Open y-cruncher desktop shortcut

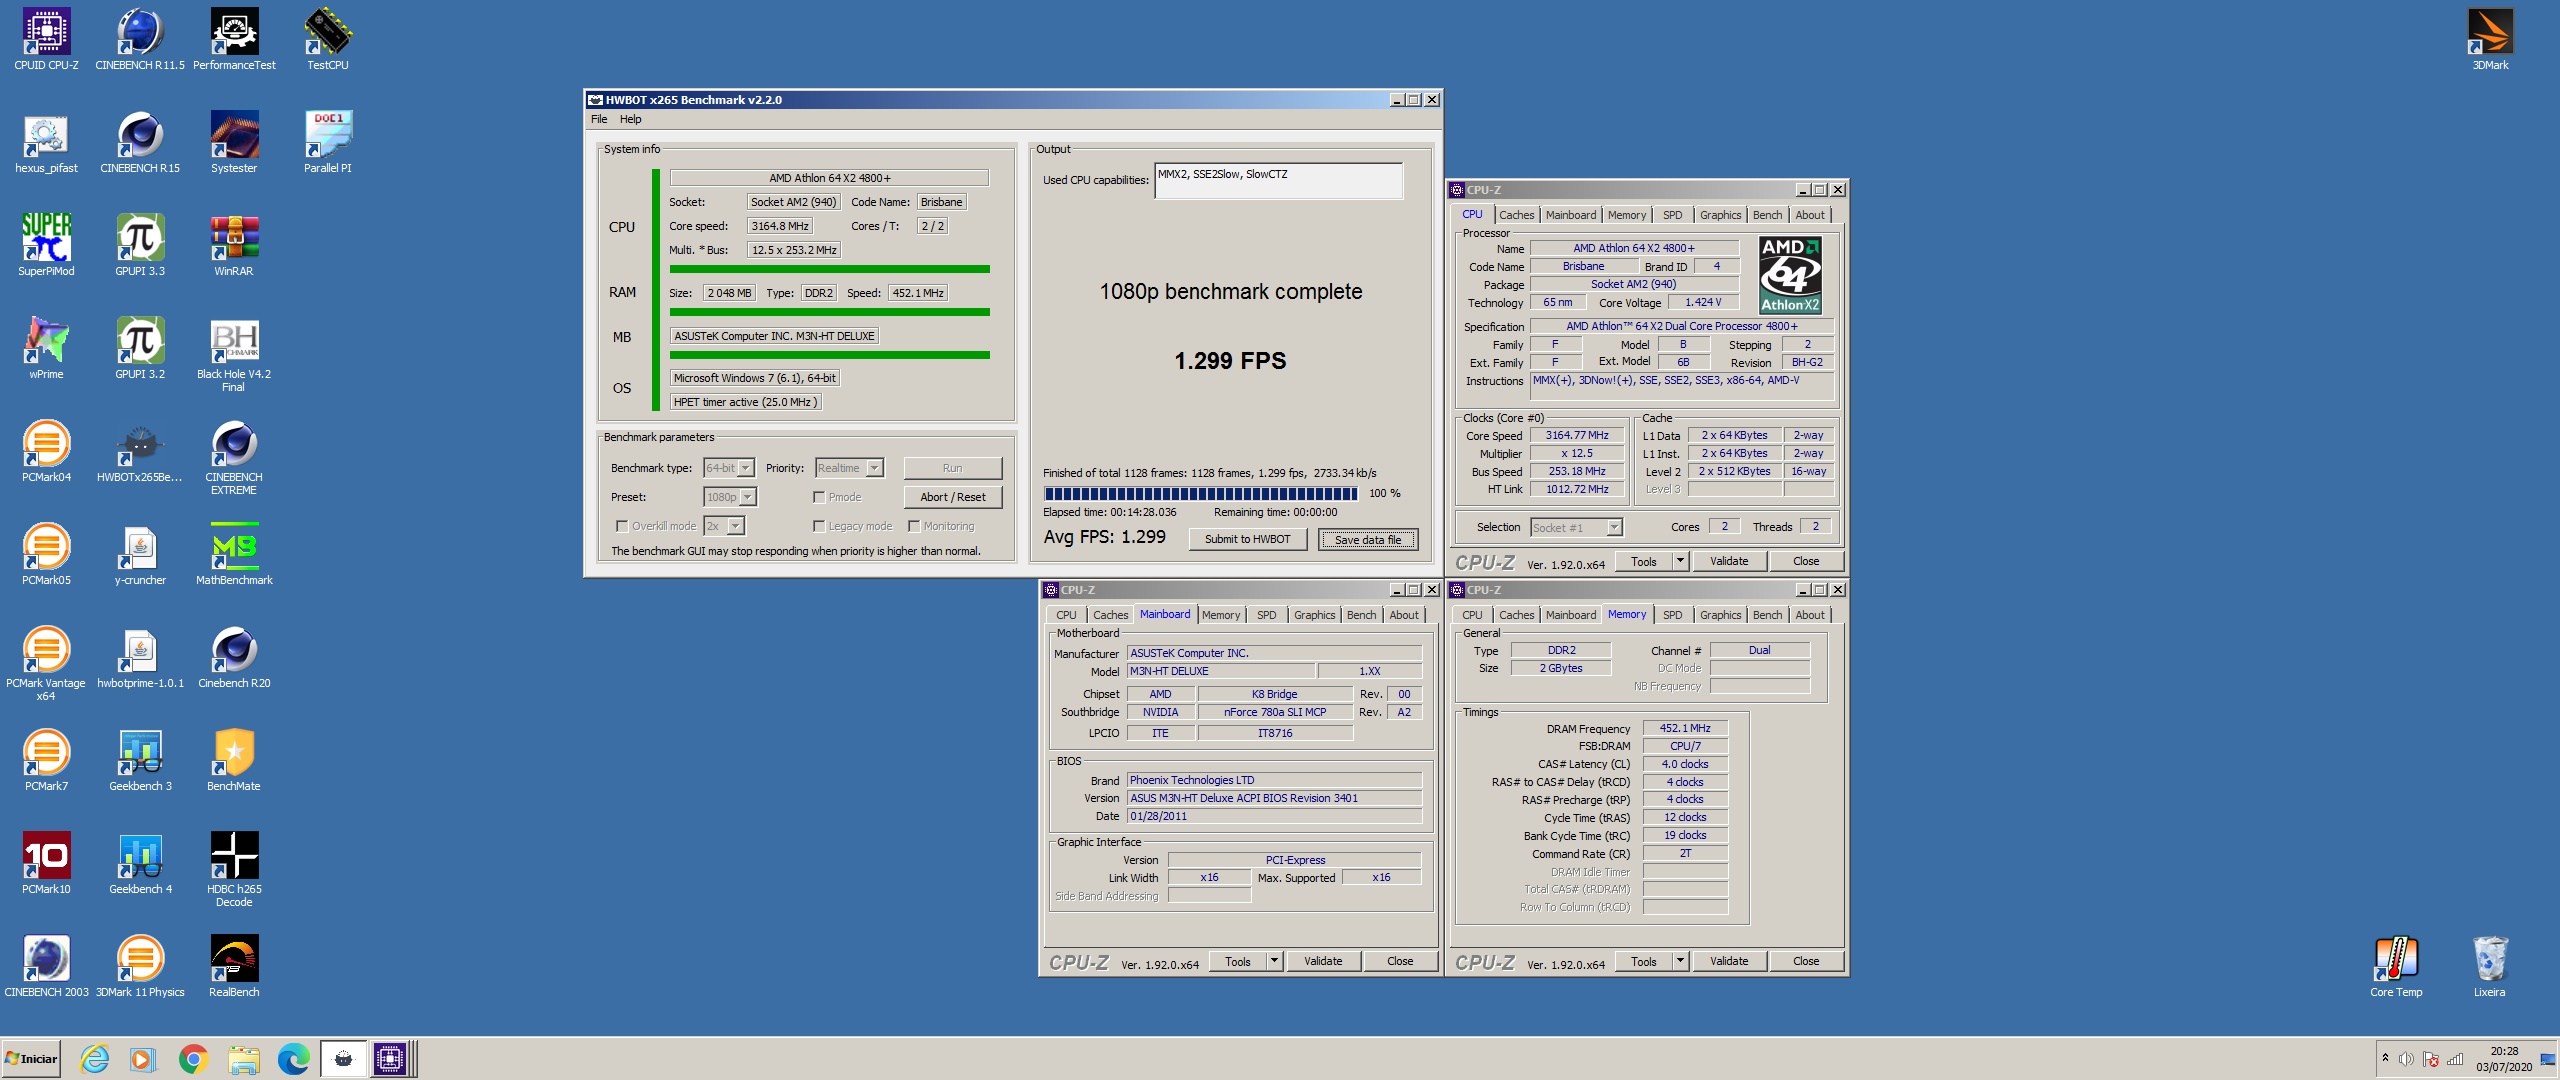pyautogui.click(x=140, y=553)
